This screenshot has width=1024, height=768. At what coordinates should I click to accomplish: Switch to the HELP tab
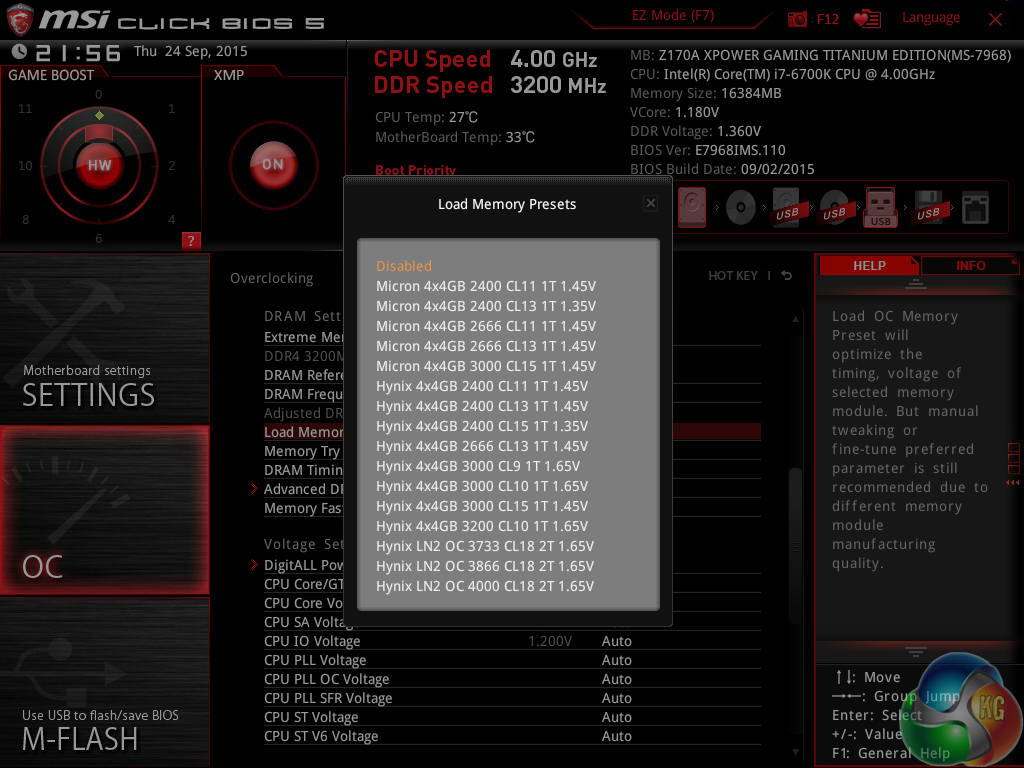tap(869, 266)
